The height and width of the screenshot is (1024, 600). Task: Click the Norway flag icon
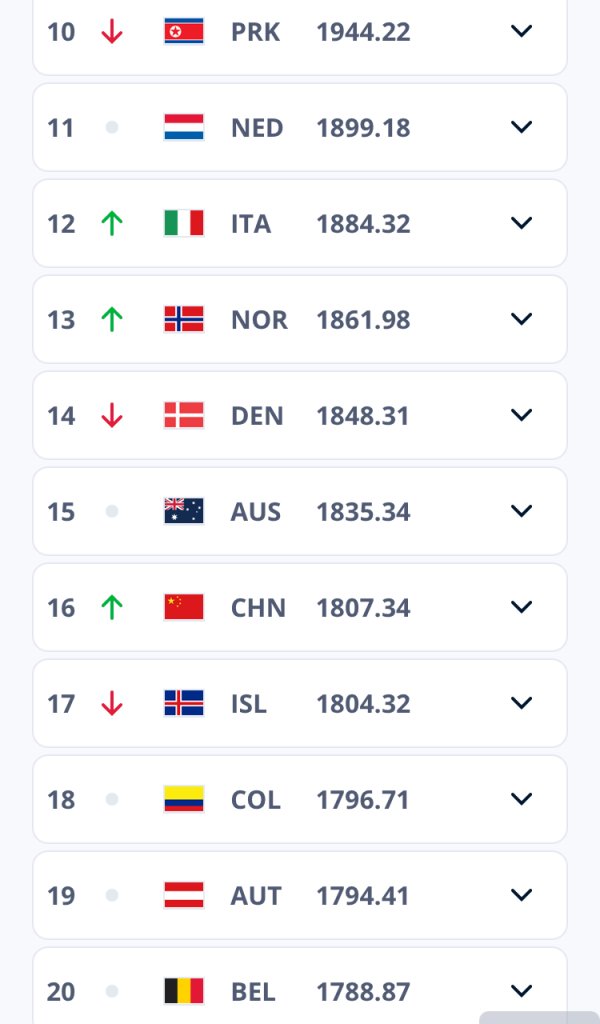[183, 319]
